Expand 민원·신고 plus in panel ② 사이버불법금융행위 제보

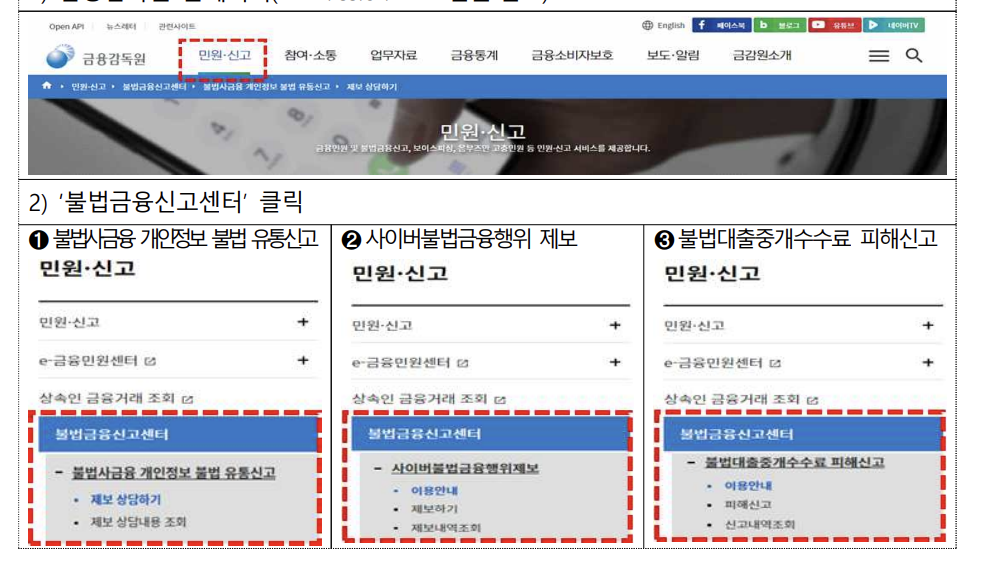(x=615, y=326)
